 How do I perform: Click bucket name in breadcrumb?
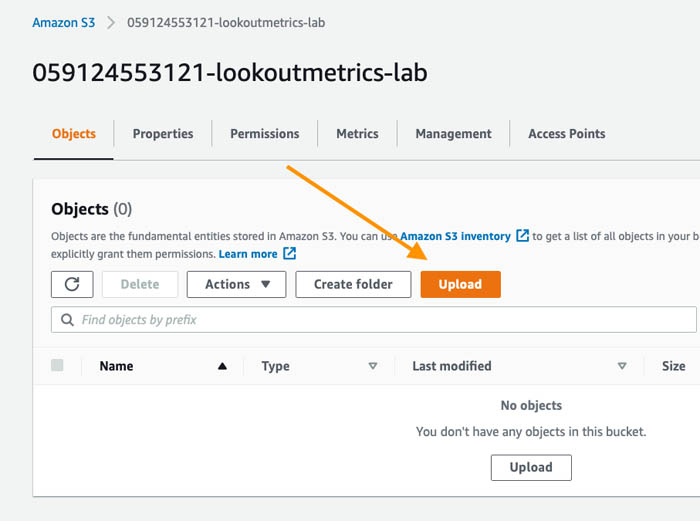[226, 23]
